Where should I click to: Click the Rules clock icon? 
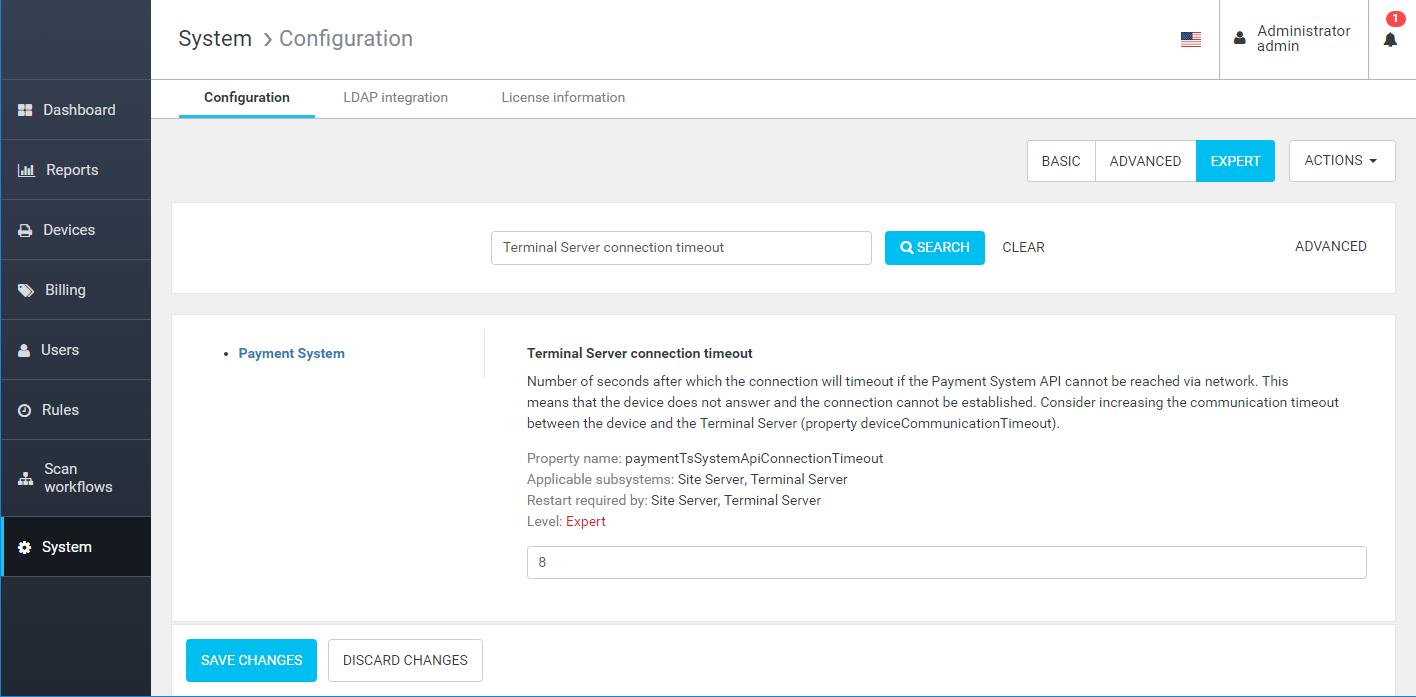[25, 410]
